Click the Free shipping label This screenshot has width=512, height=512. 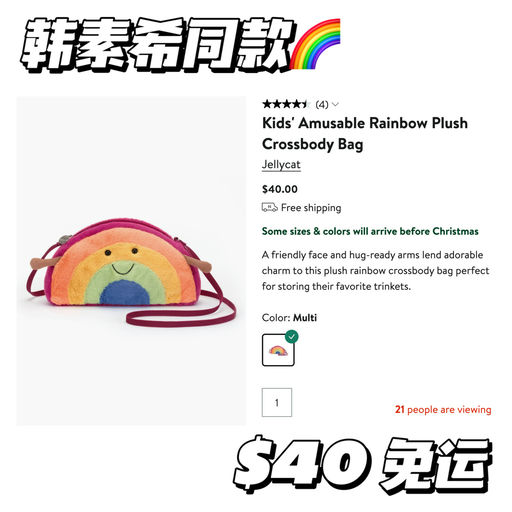pyautogui.click(x=311, y=208)
